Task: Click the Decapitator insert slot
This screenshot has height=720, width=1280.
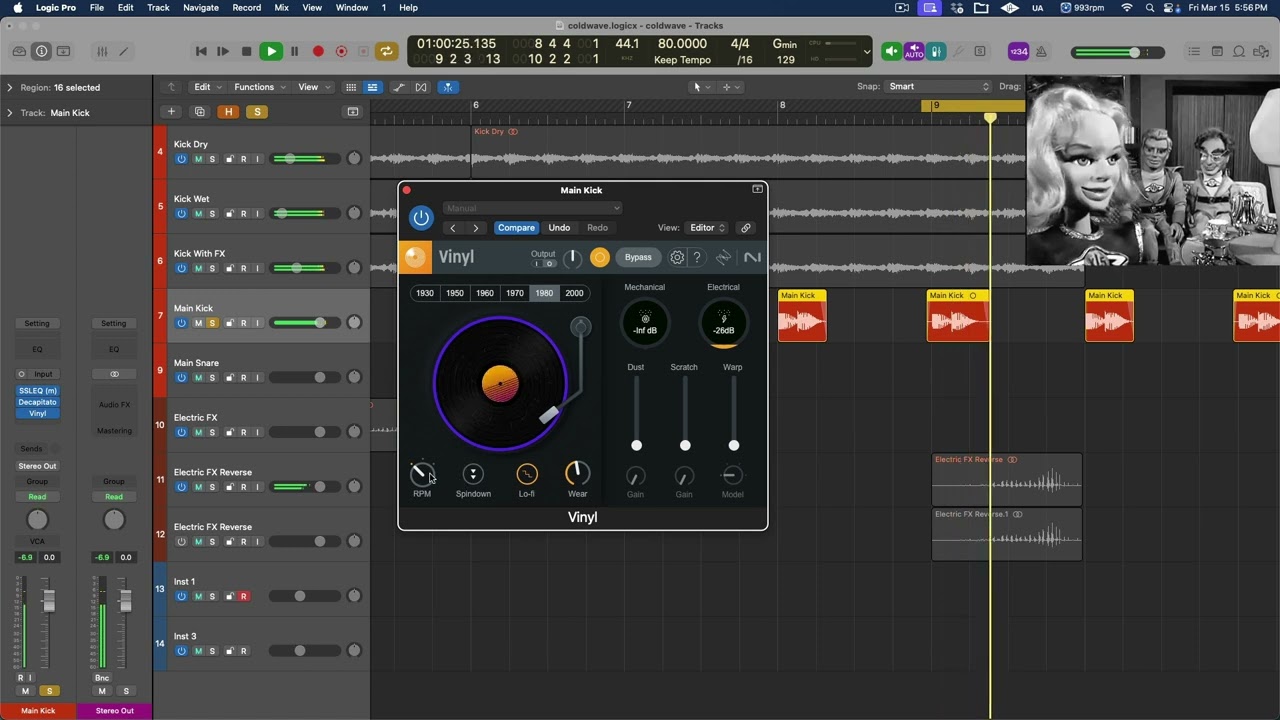Action: pyautogui.click(x=38, y=402)
